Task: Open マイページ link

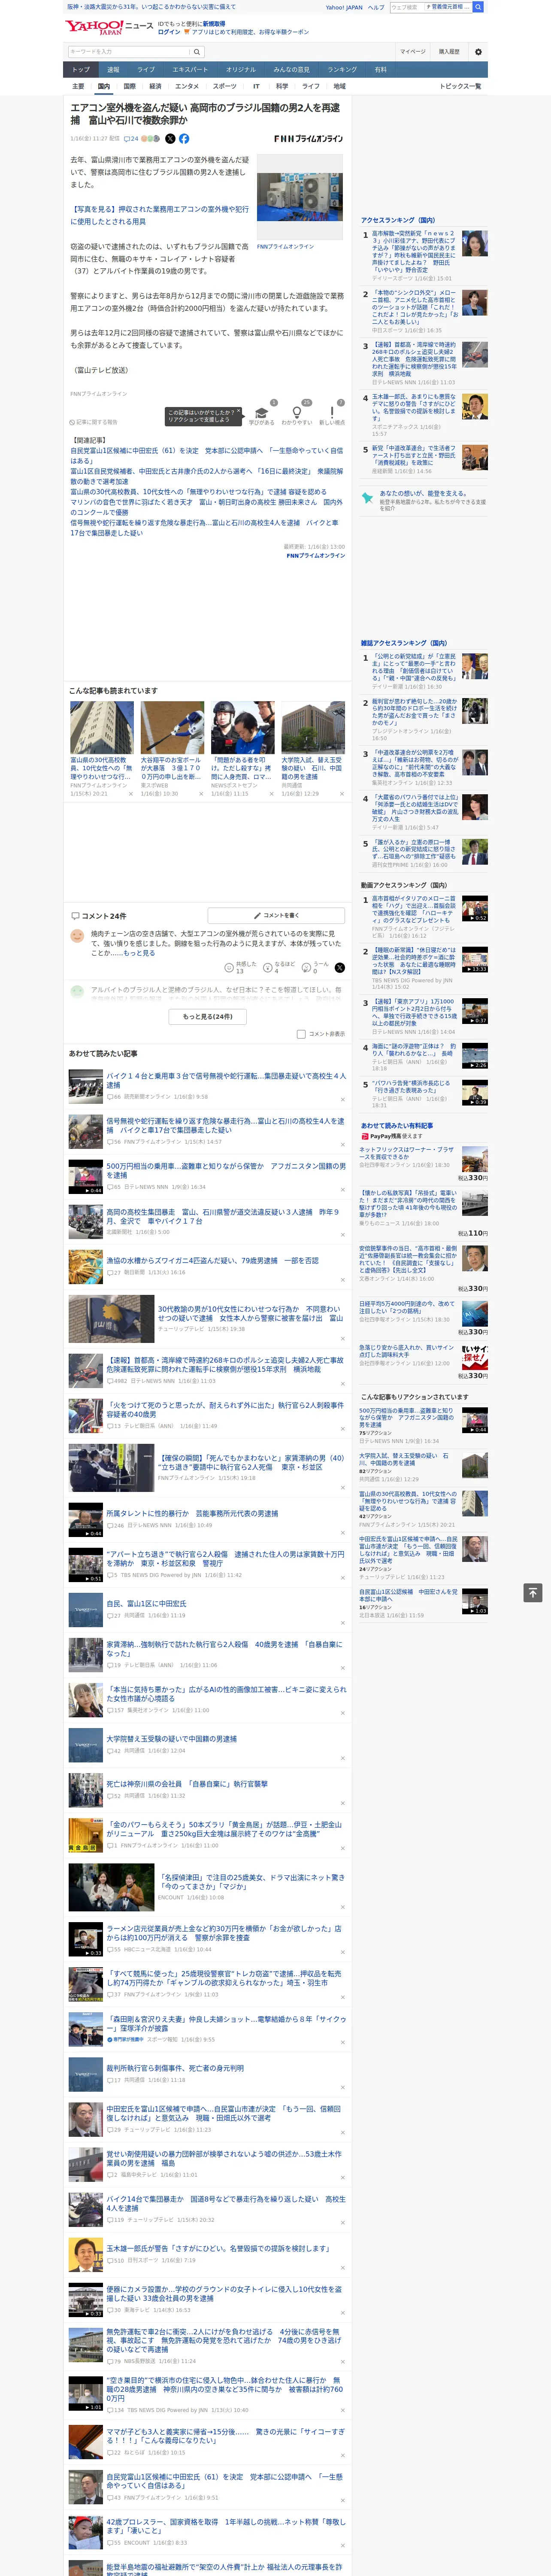Action: [412, 52]
